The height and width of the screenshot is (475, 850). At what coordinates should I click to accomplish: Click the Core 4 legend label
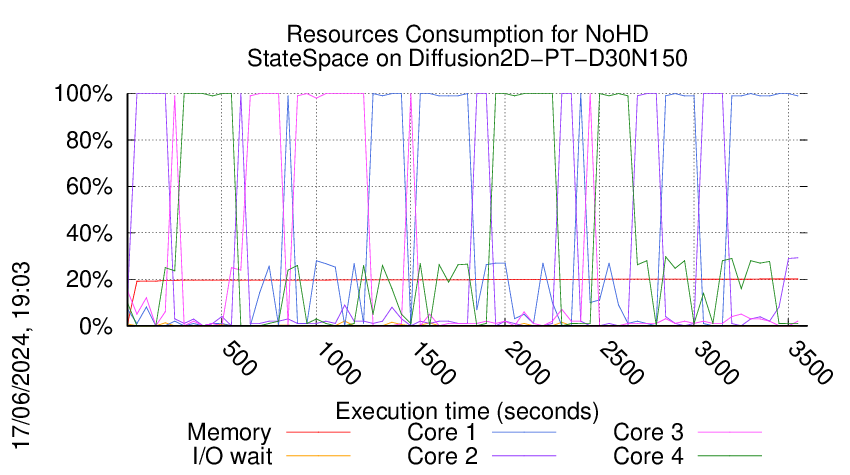pos(648,456)
